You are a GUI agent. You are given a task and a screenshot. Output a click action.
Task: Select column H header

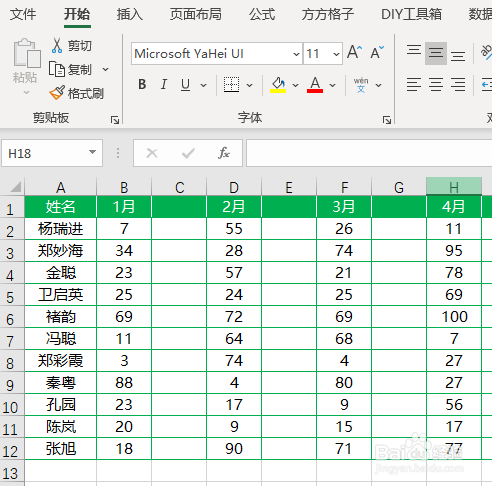click(454, 187)
